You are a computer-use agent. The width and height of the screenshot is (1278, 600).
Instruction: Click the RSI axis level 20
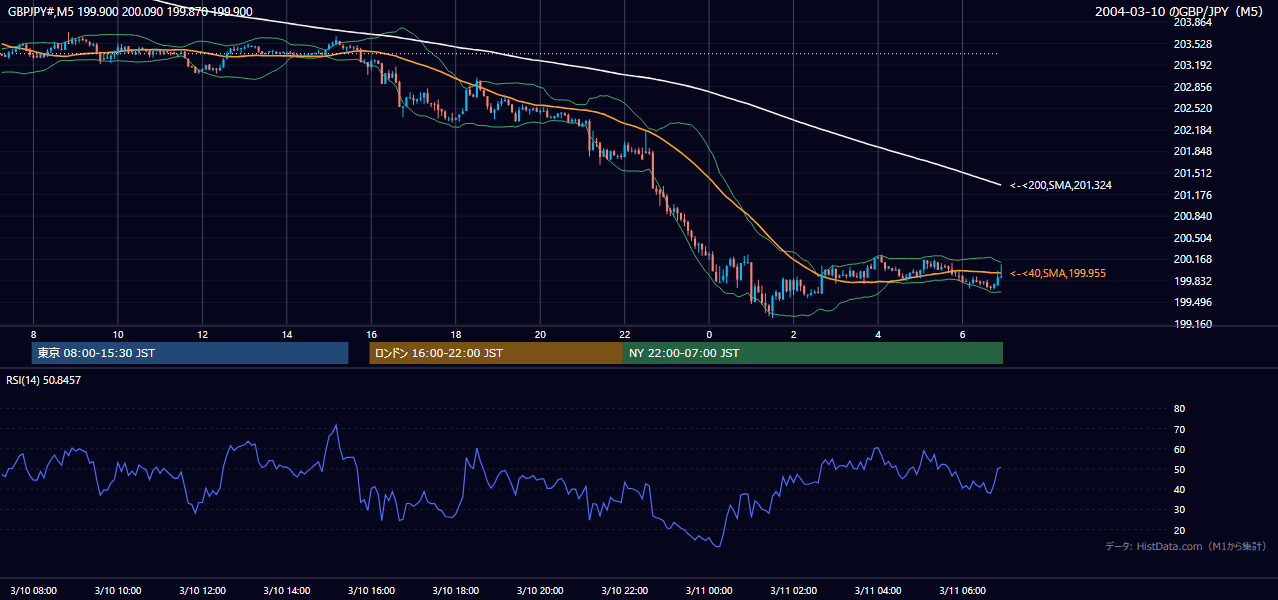1179,530
